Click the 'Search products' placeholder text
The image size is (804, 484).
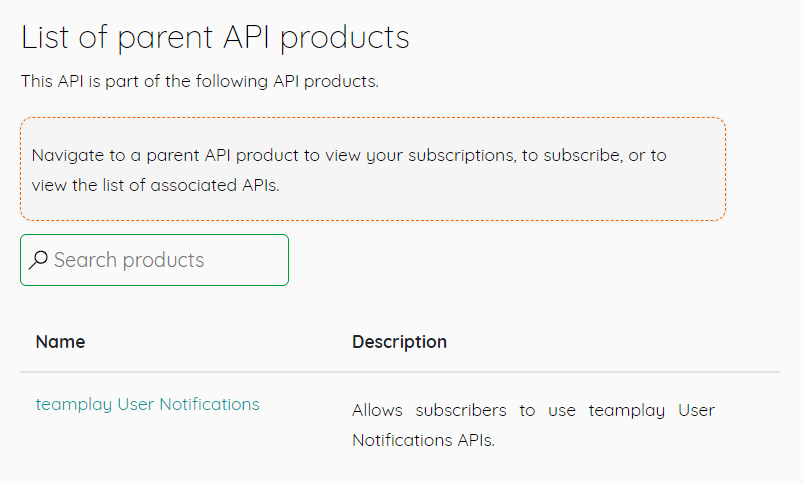tap(129, 260)
